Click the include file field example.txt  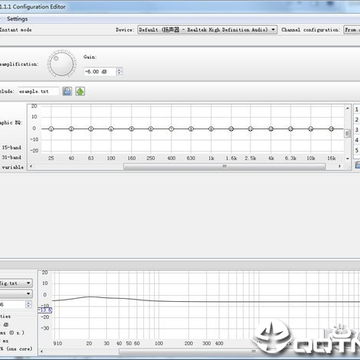point(38,91)
